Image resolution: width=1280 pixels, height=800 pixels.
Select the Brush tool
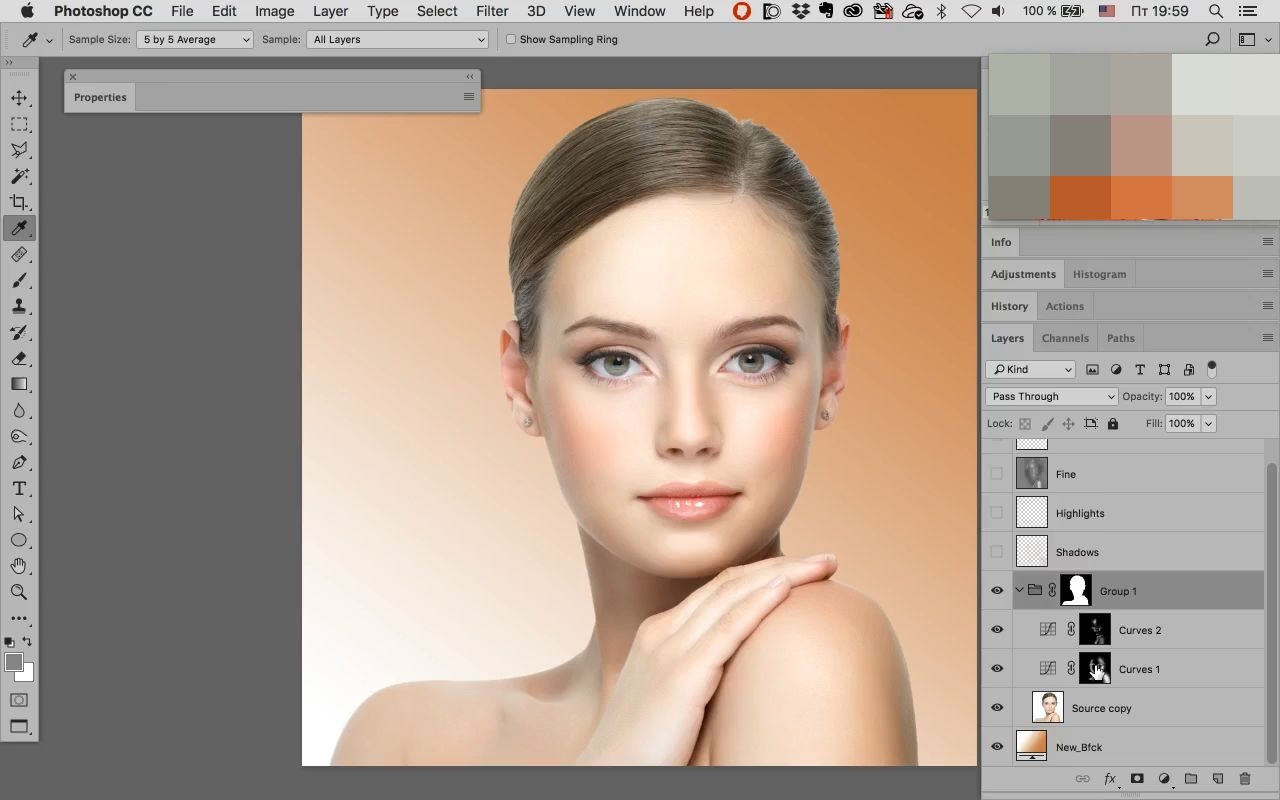[x=19, y=281]
